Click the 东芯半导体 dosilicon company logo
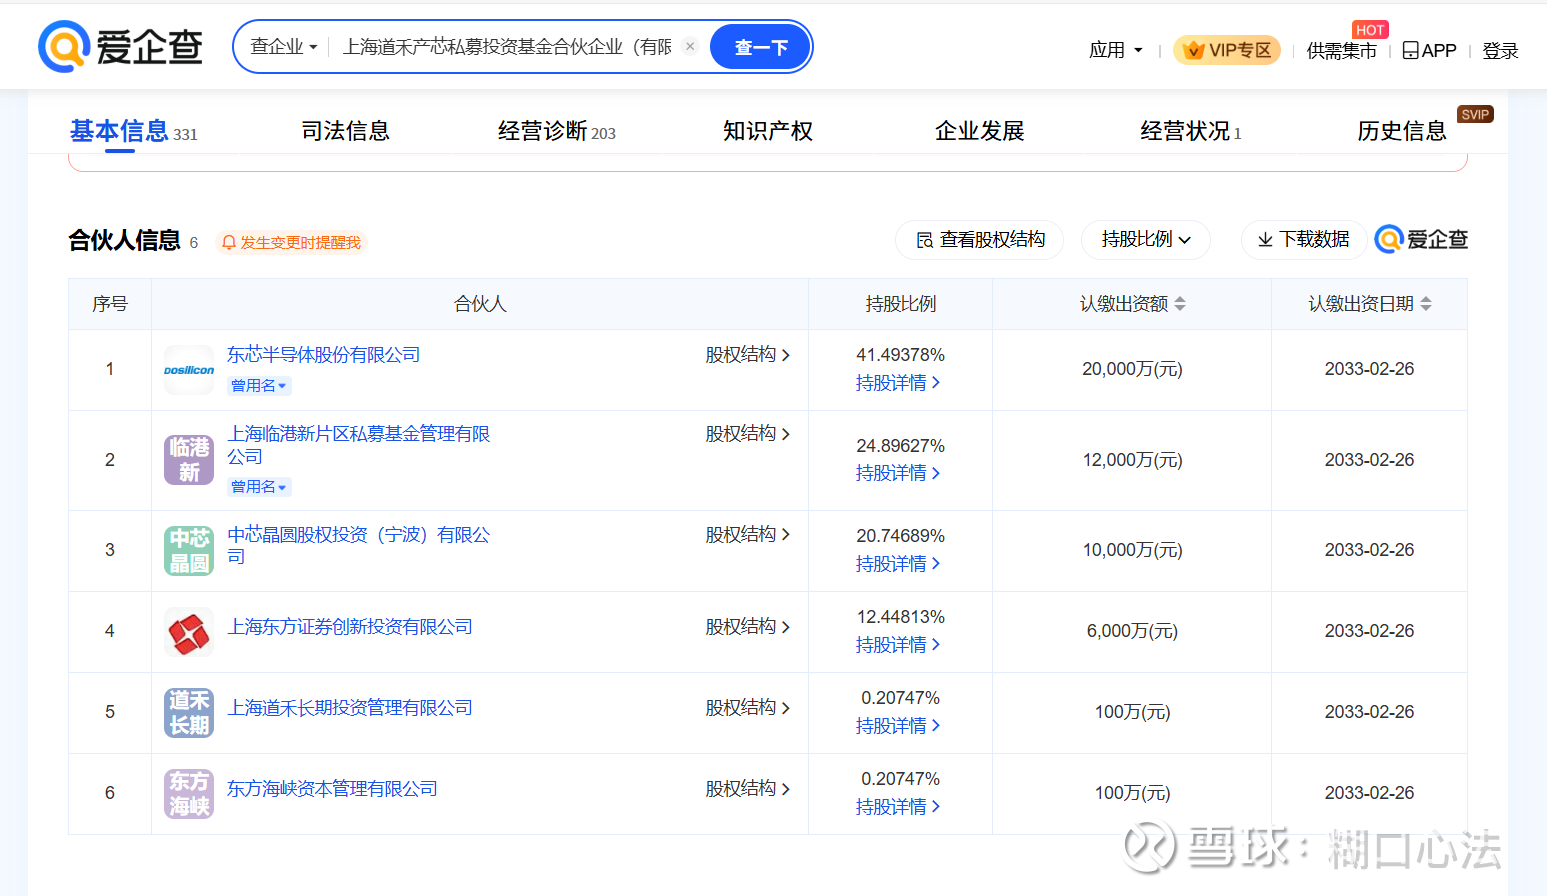1547x896 pixels. (189, 370)
